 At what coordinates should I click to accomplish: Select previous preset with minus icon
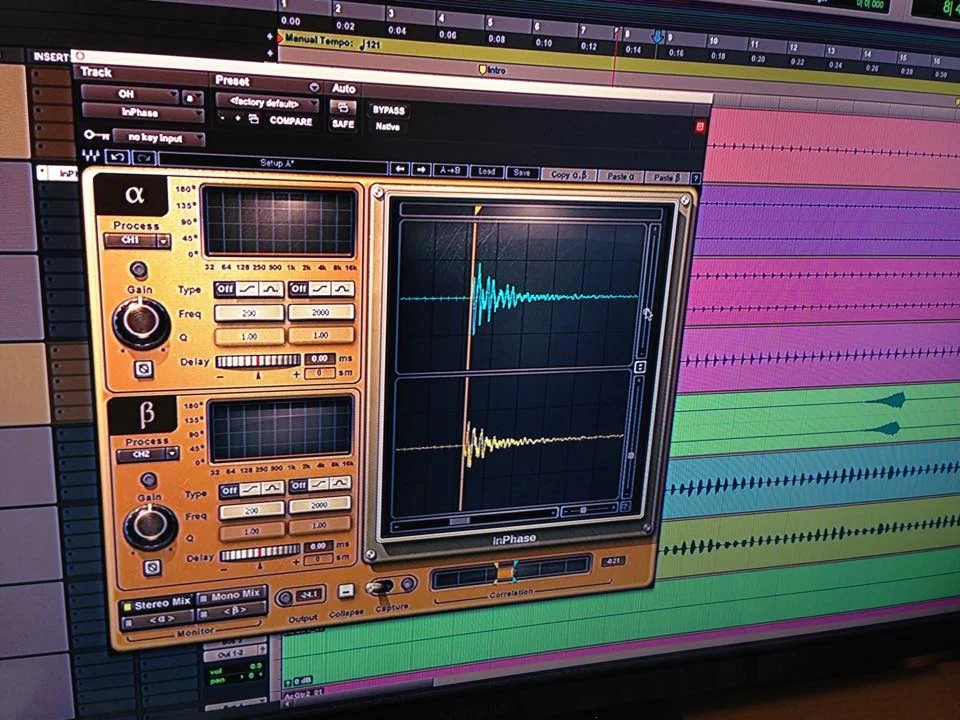click(x=223, y=118)
